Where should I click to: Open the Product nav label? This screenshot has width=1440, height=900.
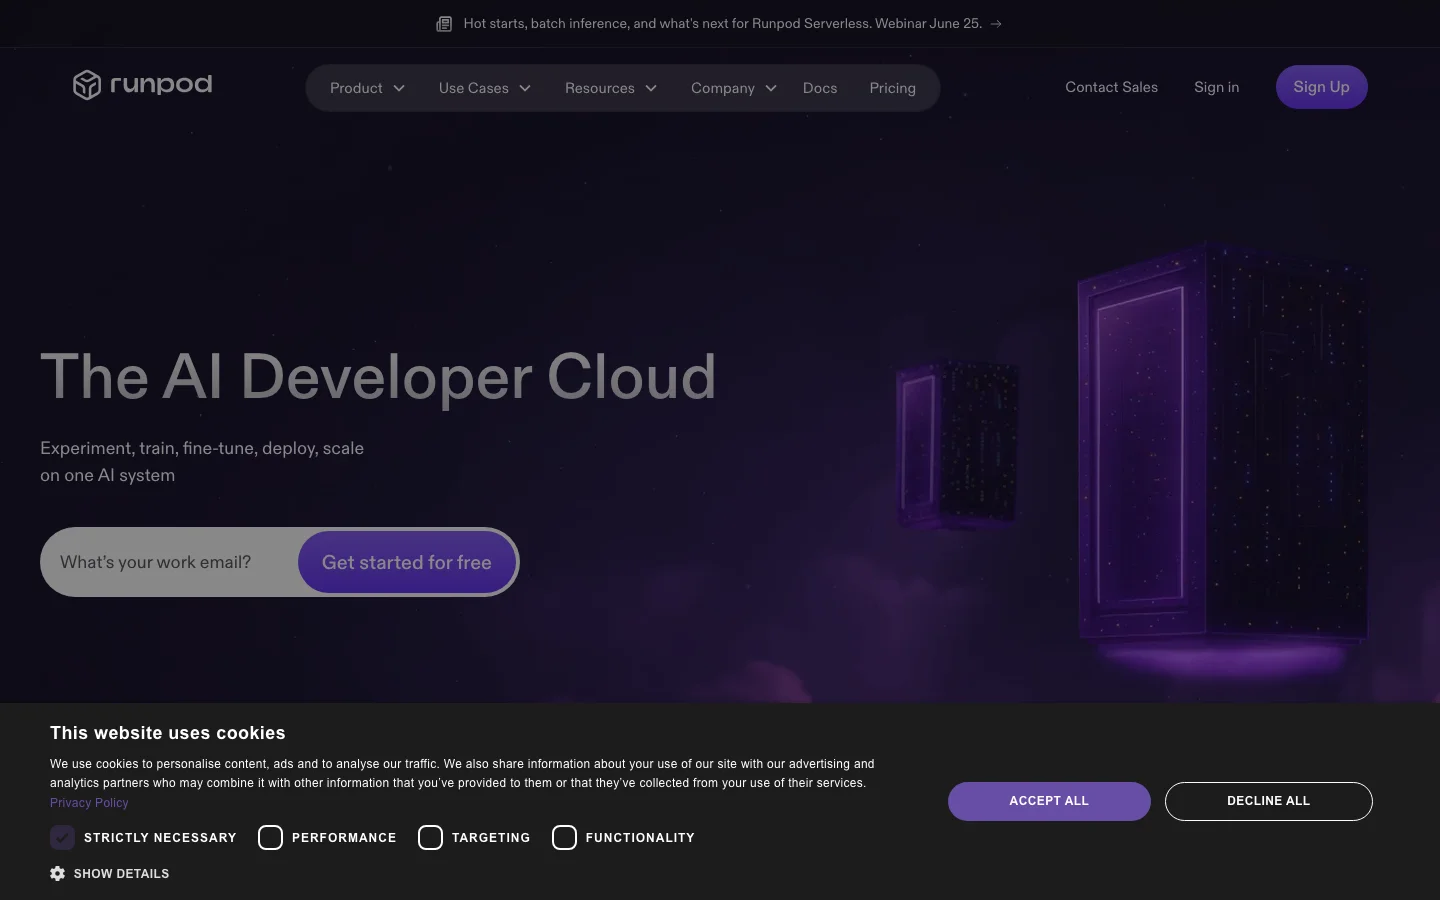356,88
